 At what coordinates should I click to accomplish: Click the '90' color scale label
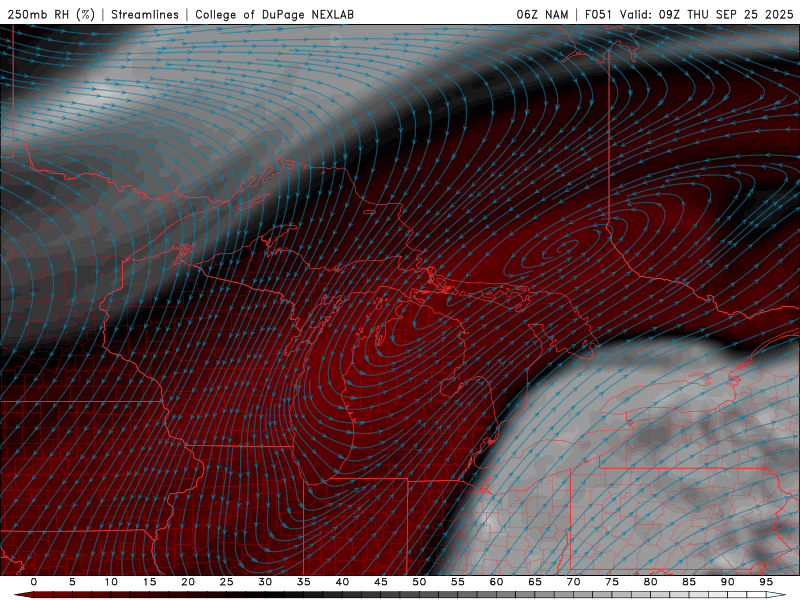pos(727,582)
